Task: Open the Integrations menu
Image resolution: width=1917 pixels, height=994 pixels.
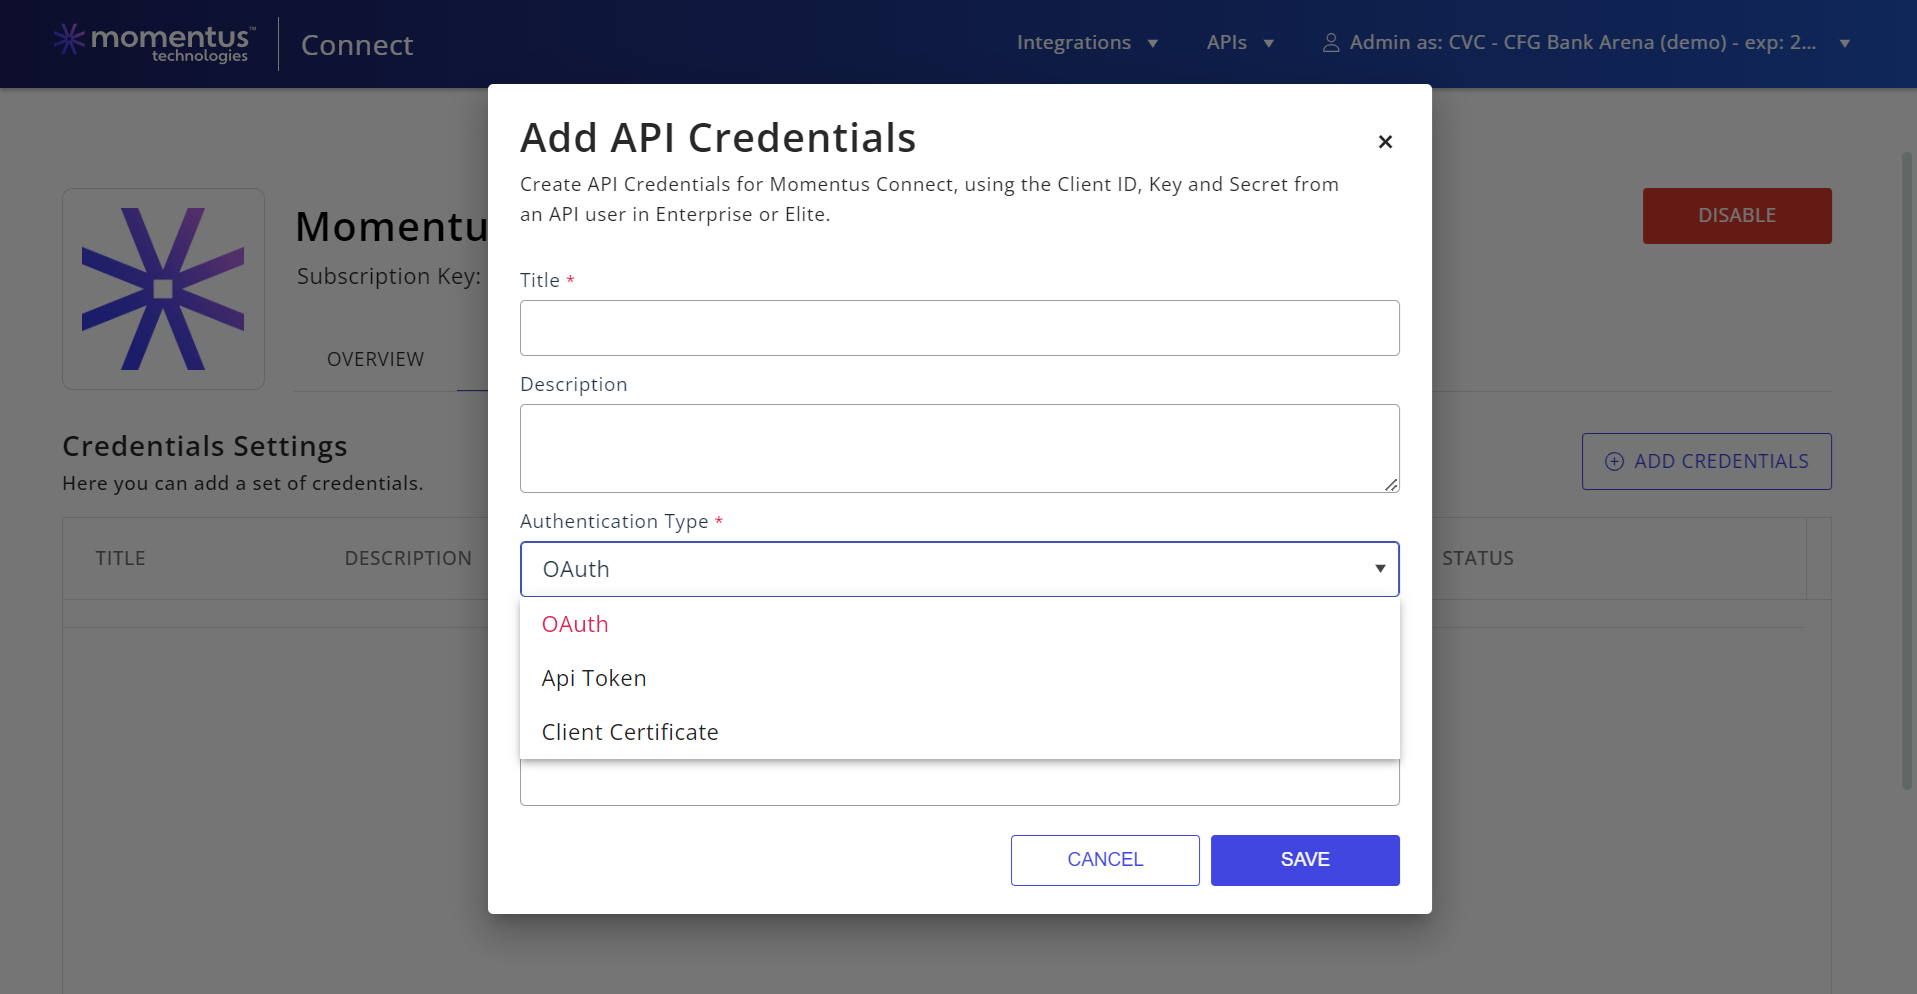Action: (x=1074, y=43)
